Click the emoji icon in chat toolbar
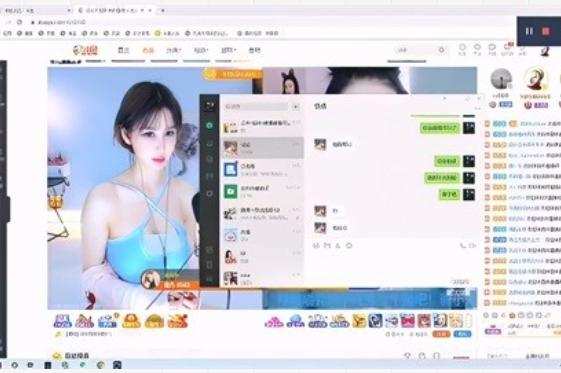The height and width of the screenshot is (373, 561). click(x=316, y=245)
